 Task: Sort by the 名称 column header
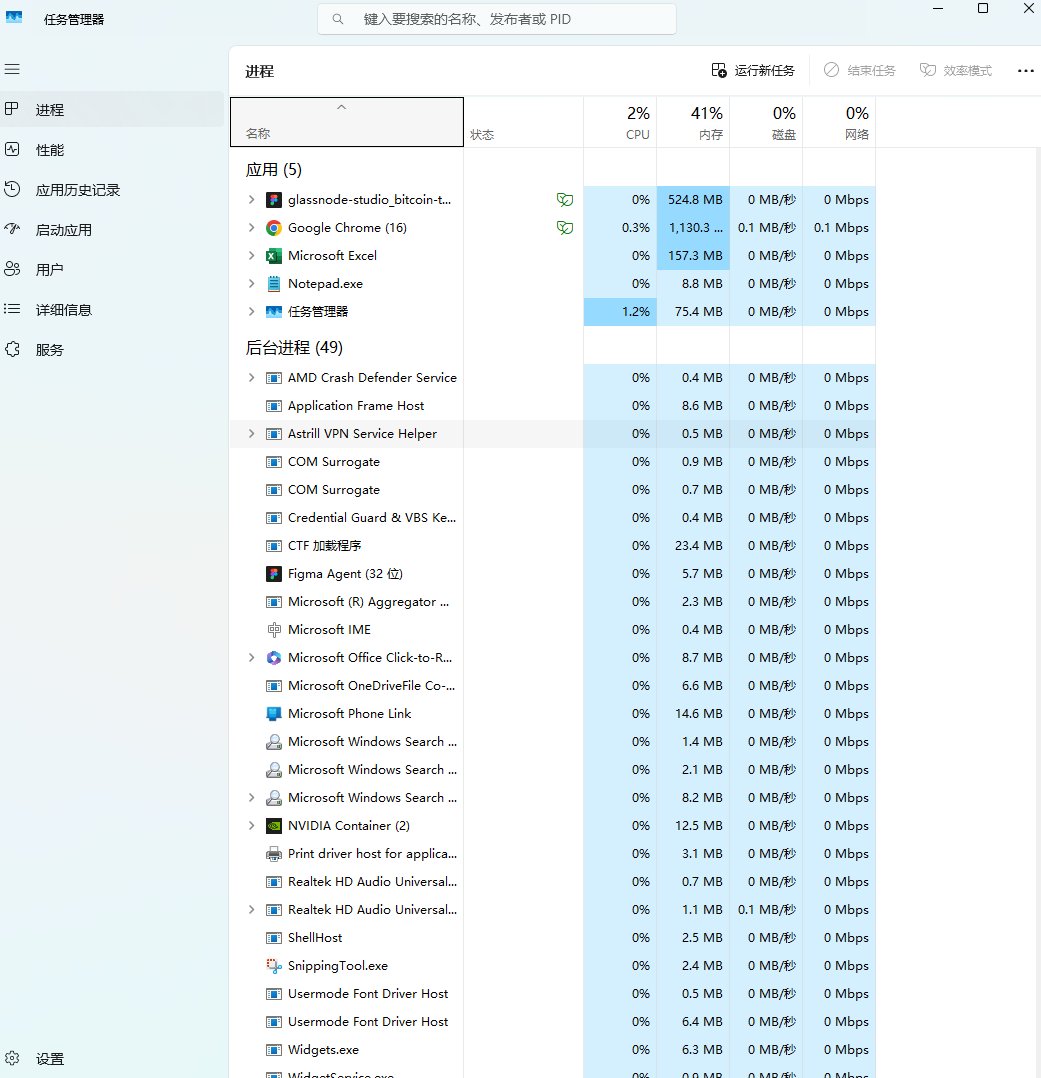[347, 122]
